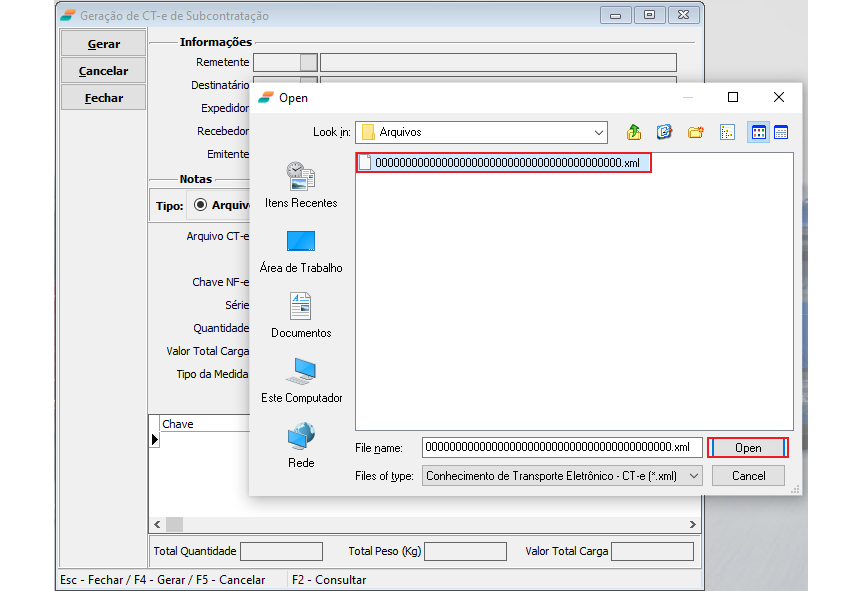The height and width of the screenshot is (591, 862).
Task: Cancel the Open file dialog
Action: 748,476
